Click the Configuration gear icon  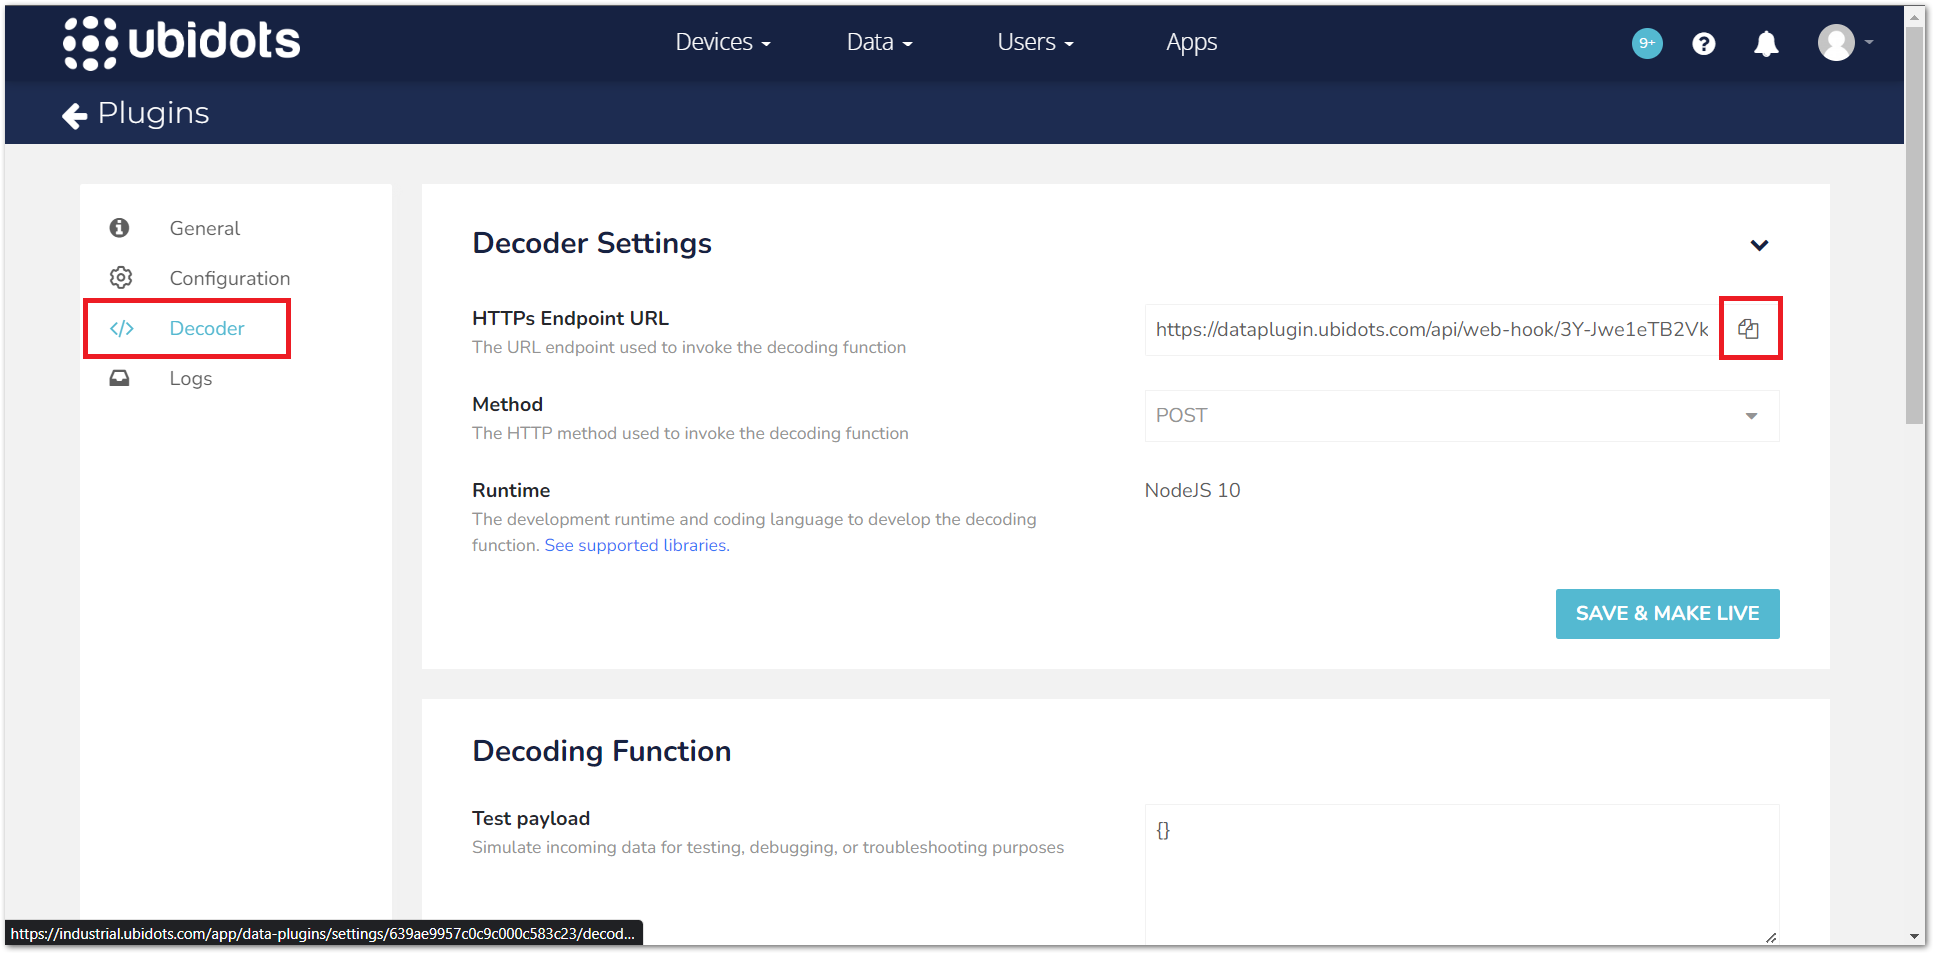coord(121,277)
